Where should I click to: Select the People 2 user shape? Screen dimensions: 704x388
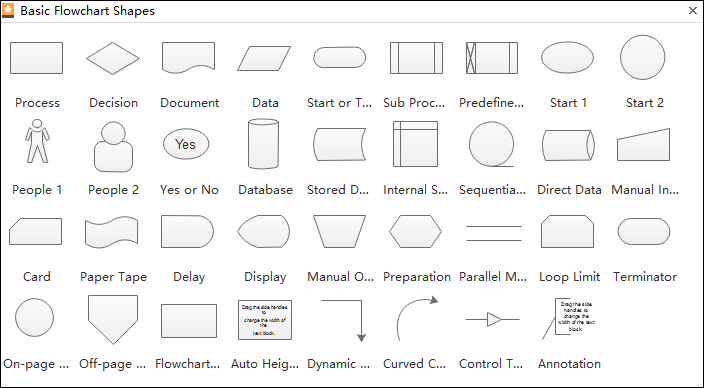coord(114,146)
